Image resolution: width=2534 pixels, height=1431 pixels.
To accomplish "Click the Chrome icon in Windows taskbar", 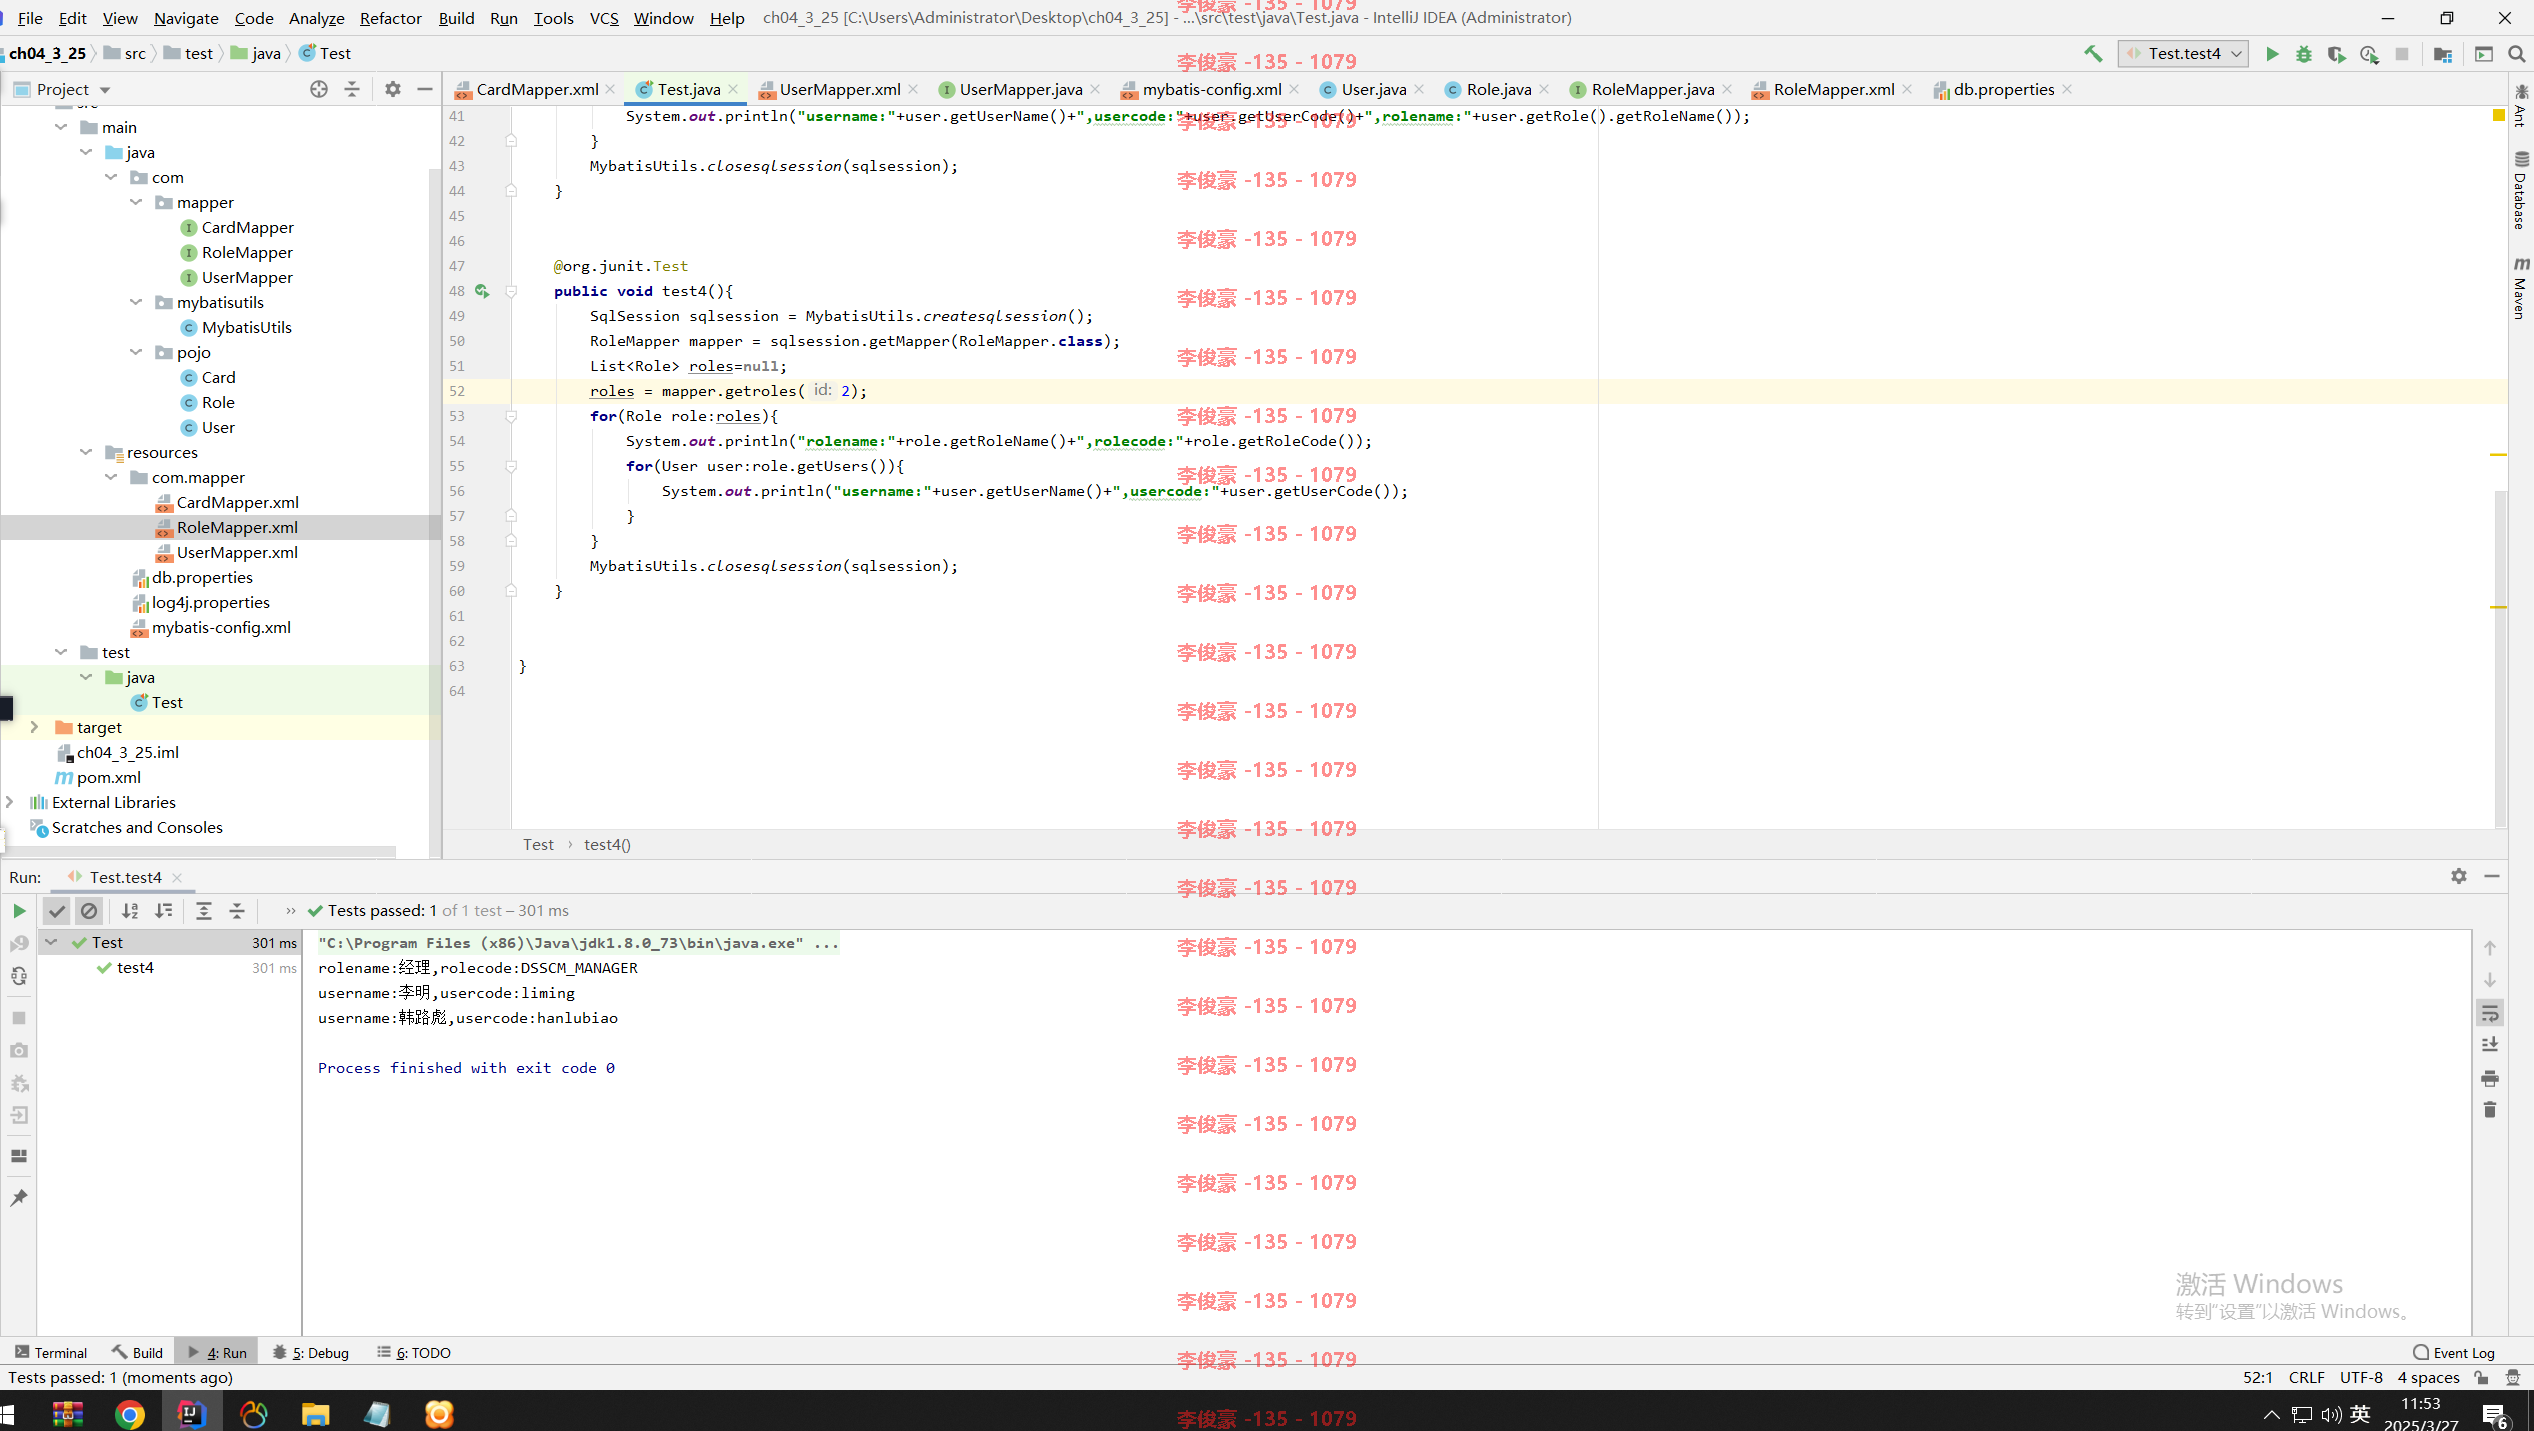I will pos(129,1413).
